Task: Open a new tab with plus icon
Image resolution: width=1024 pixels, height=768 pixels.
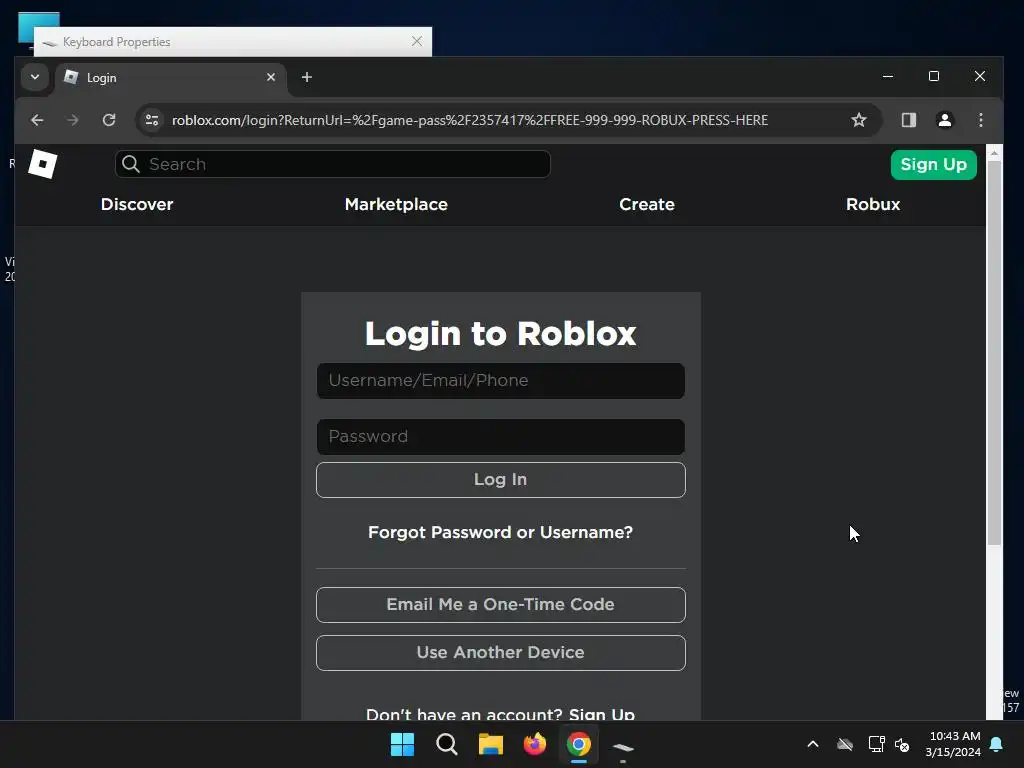Action: pyautogui.click(x=306, y=77)
